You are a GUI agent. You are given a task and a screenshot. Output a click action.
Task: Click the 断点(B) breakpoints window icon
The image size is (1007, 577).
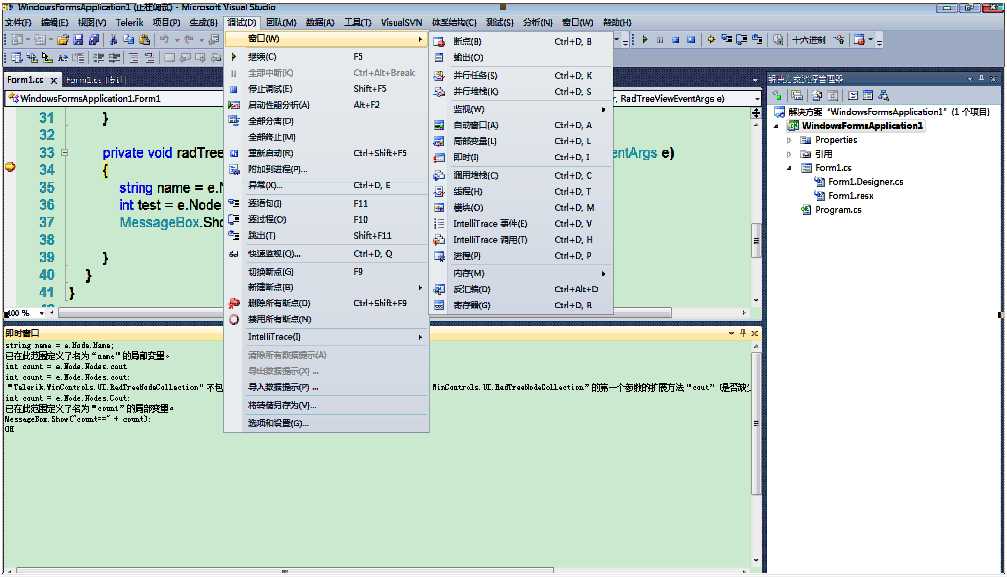(439, 42)
